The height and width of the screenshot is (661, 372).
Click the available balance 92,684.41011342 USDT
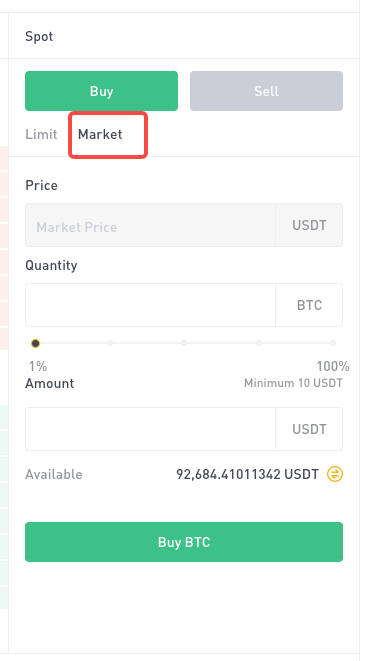(x=247, y=474)
